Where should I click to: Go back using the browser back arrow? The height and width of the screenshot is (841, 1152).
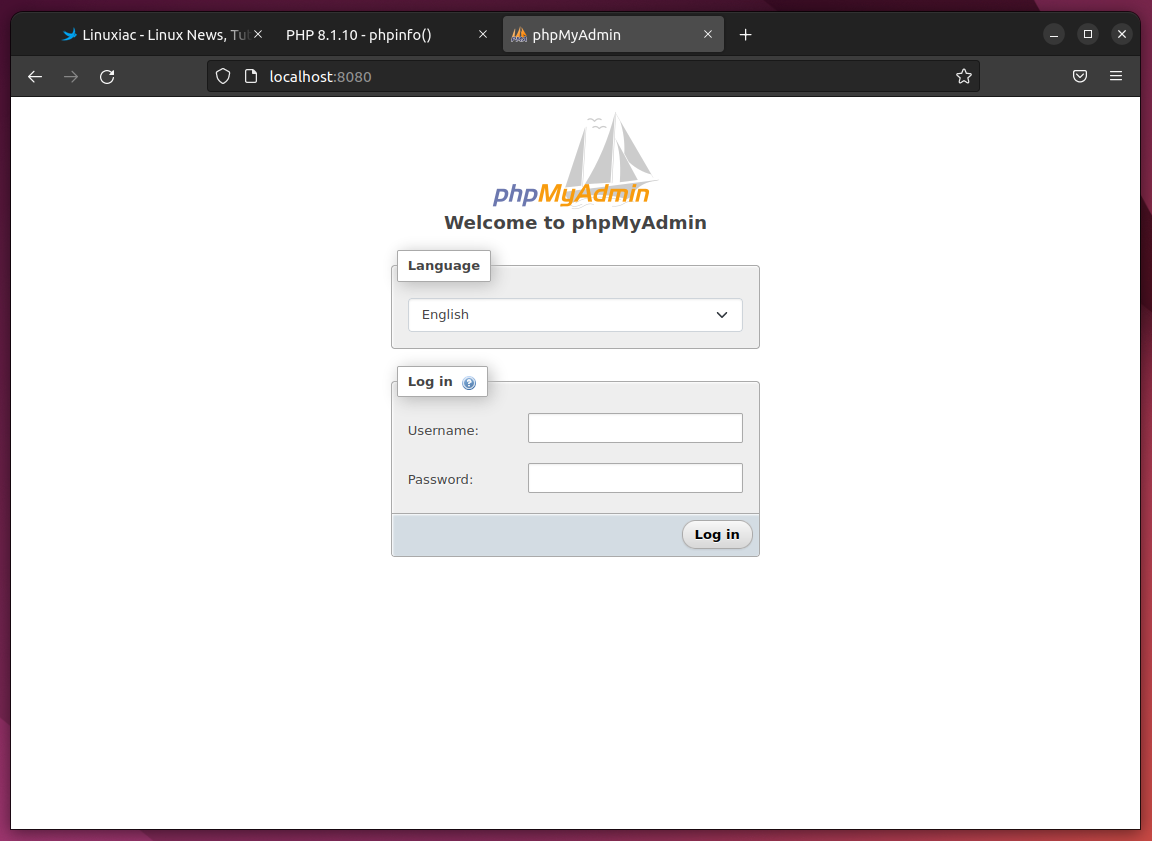[35, 76]
